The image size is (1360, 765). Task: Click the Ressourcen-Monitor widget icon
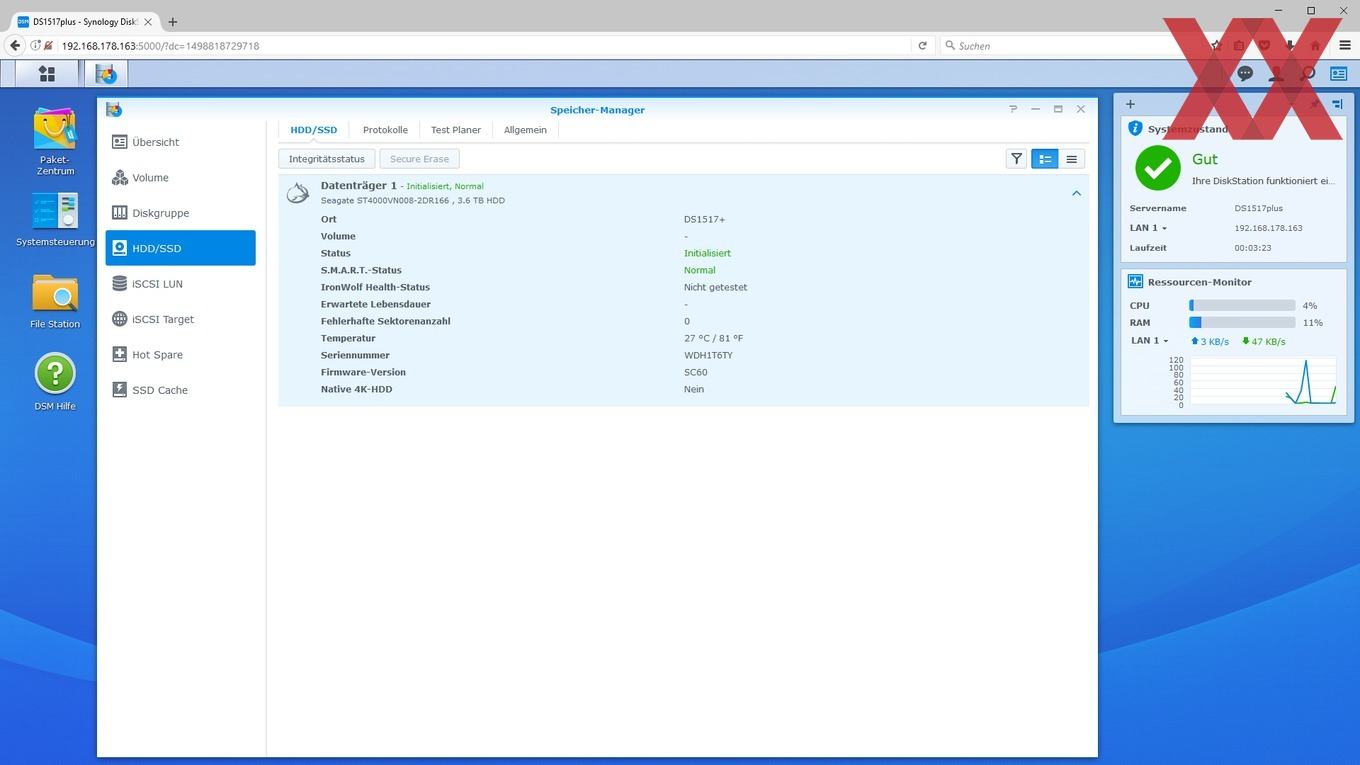[1135, 282]
